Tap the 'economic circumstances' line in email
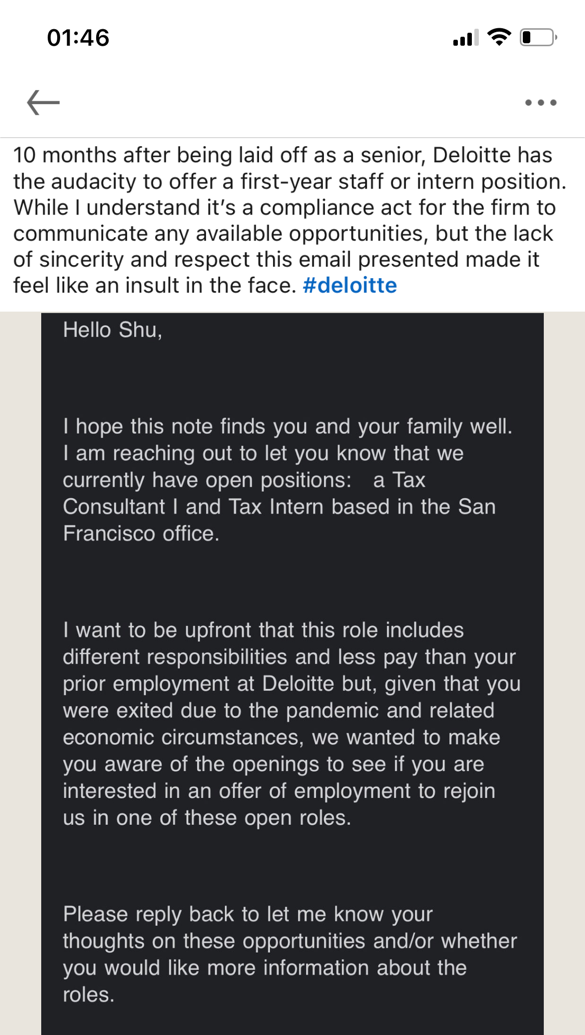585x1035 pixels. pyautogui.click(x=281, y=737)
